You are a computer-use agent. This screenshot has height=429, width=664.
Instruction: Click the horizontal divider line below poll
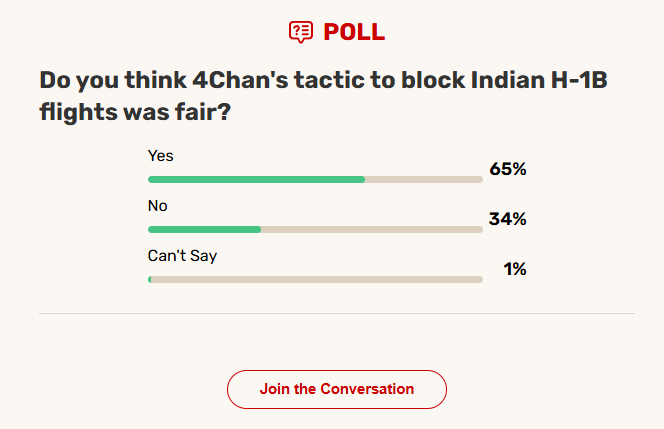tap(337, 313)
